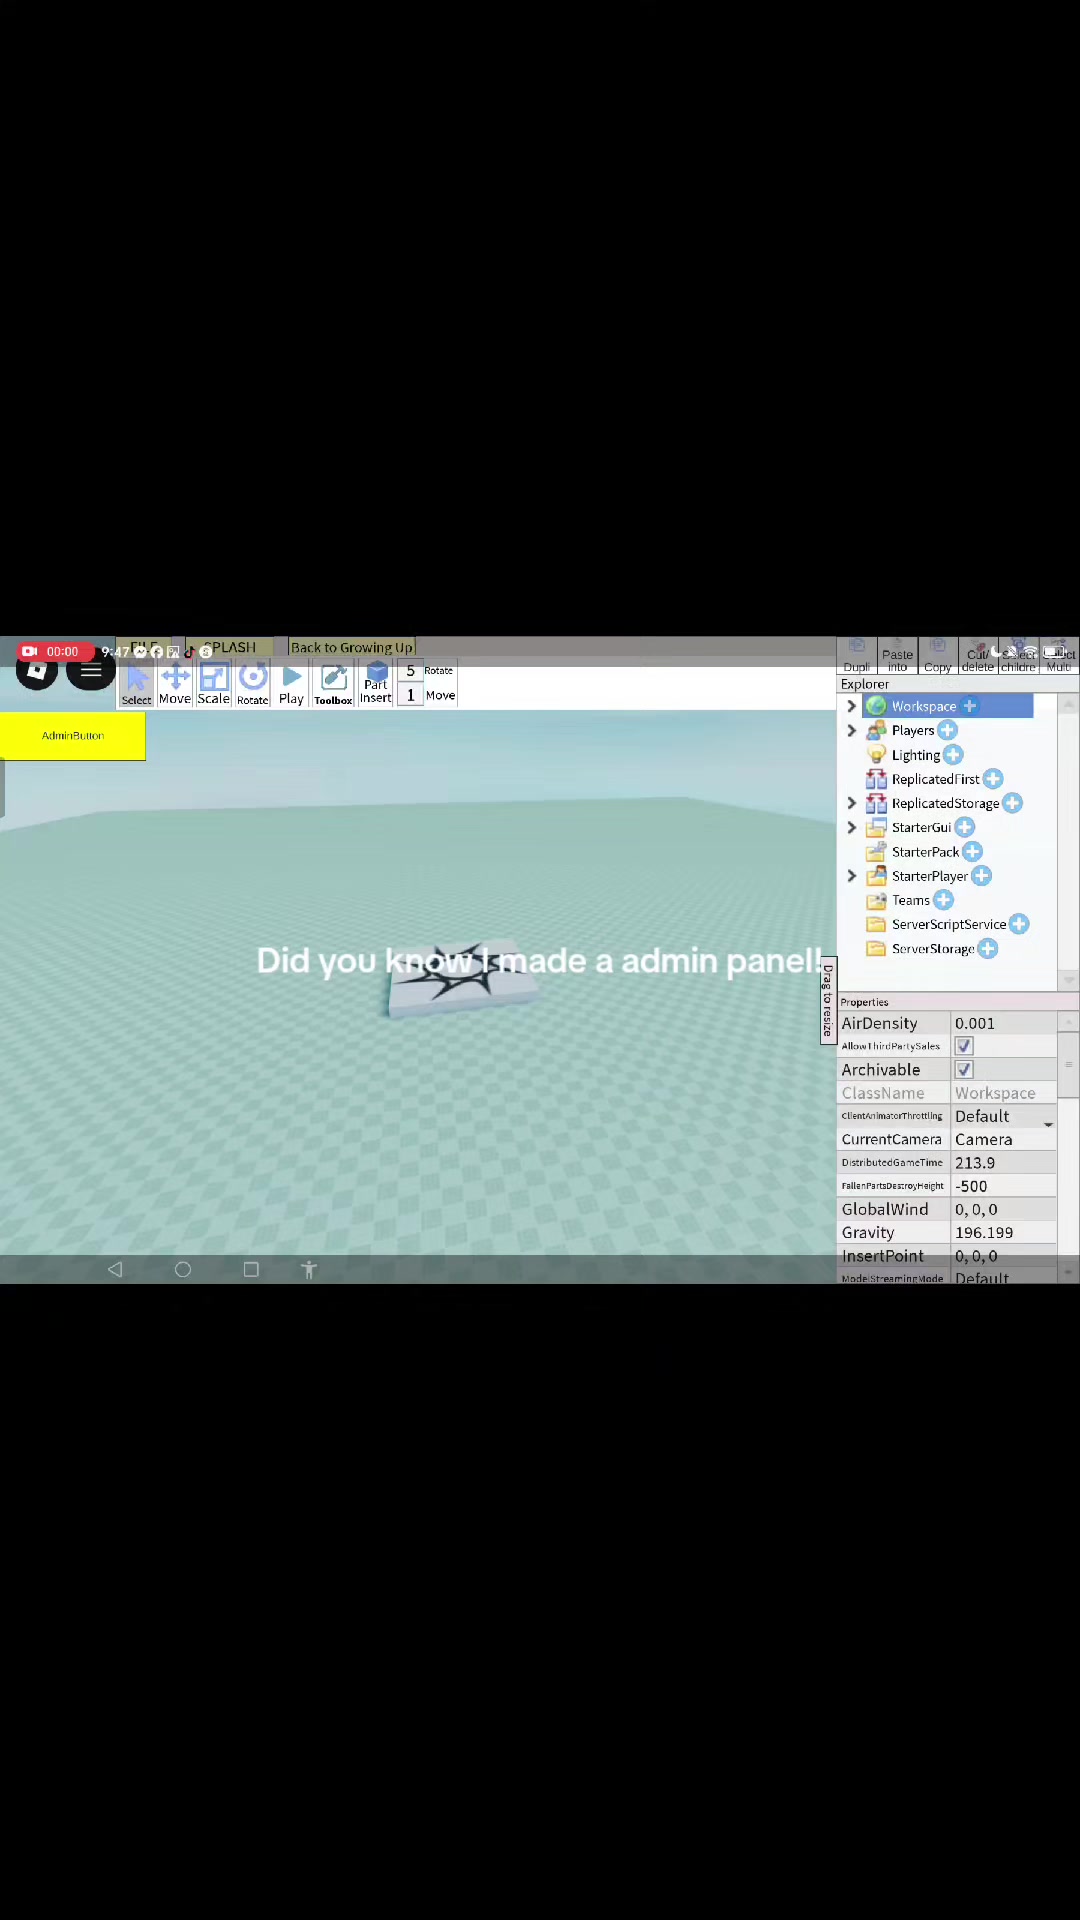Click the CurrentCamera value Camera

pyautogui.click(x=1004, y=1140)
